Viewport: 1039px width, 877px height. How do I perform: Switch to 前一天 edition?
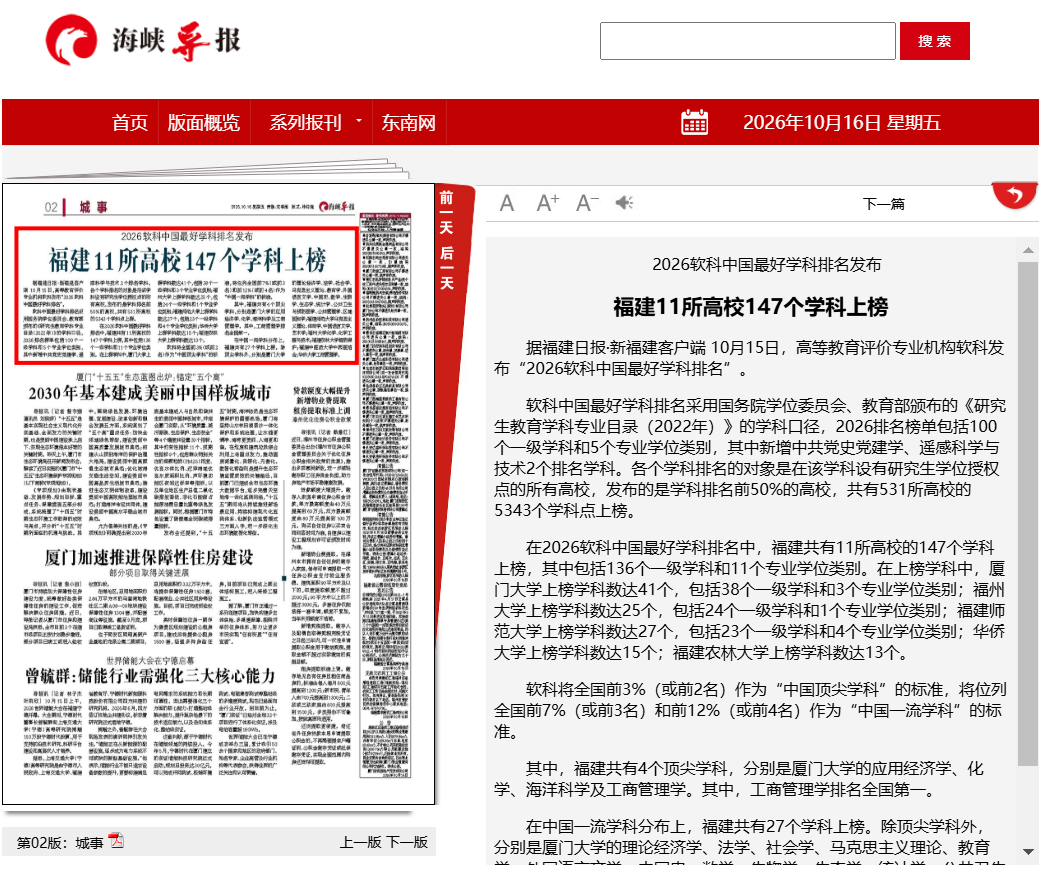pos(447,213)
